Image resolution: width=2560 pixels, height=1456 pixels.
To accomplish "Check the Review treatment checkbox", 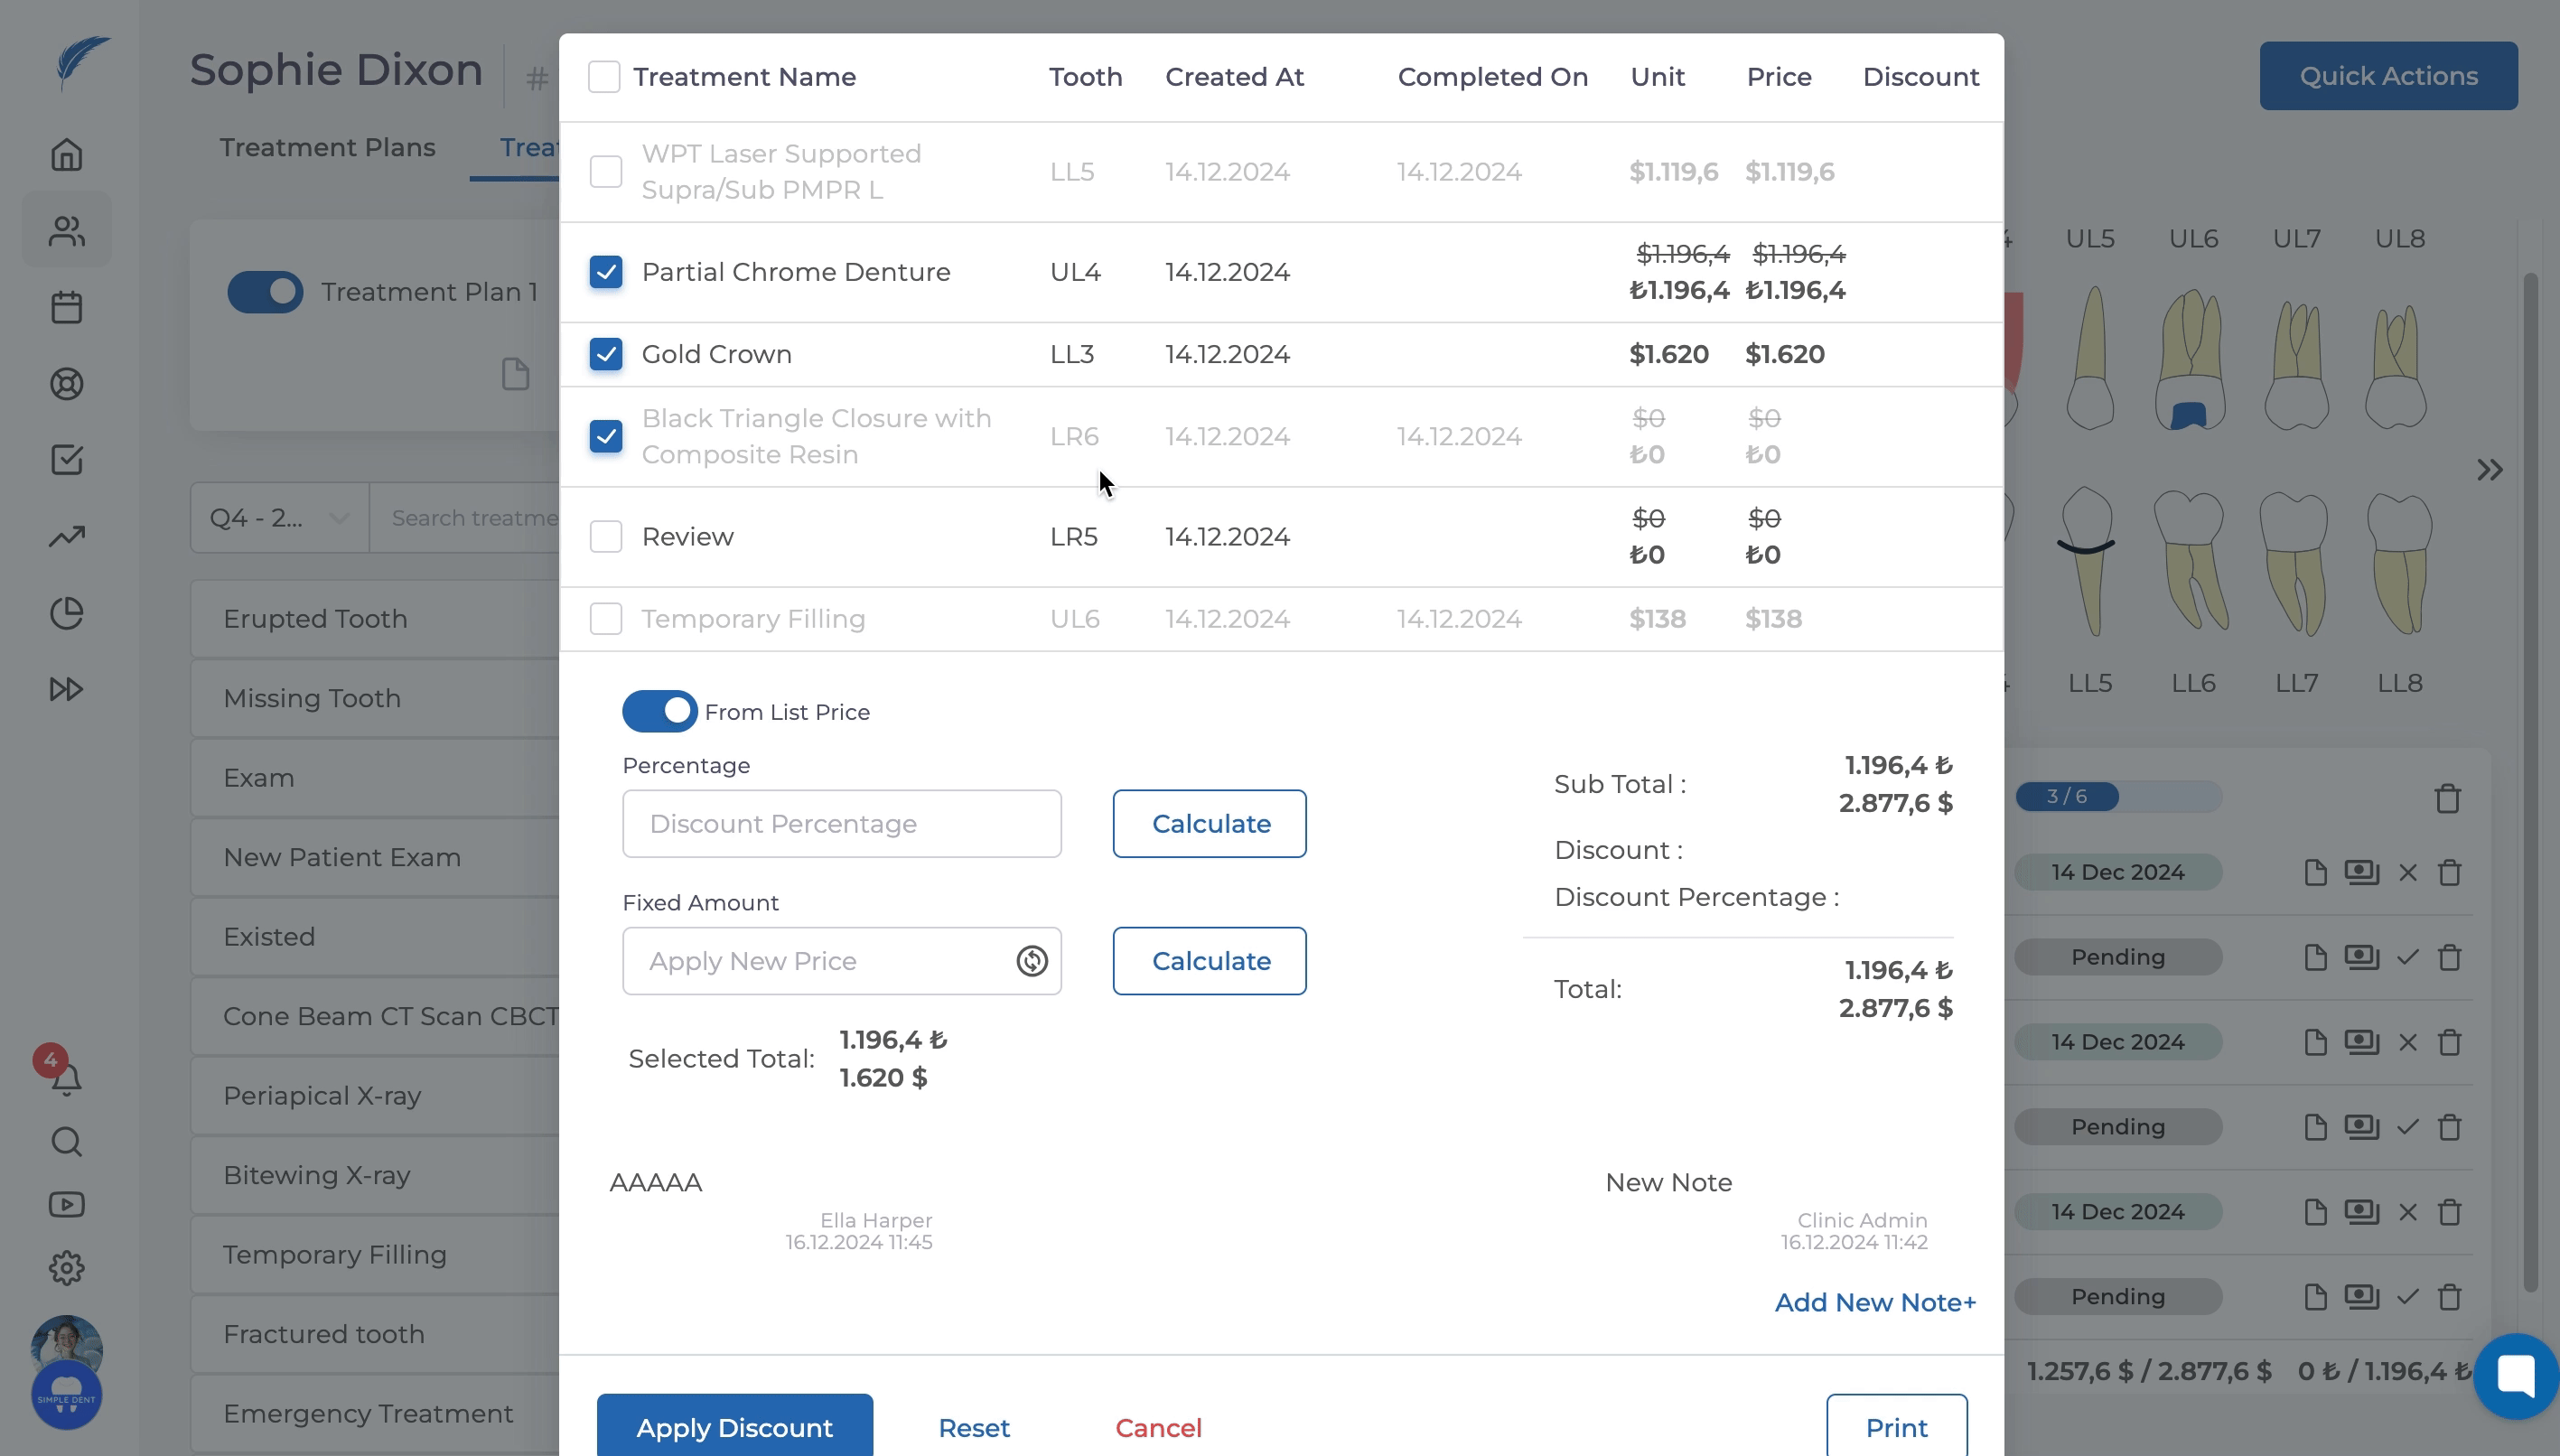I will (x=606, y=537).
